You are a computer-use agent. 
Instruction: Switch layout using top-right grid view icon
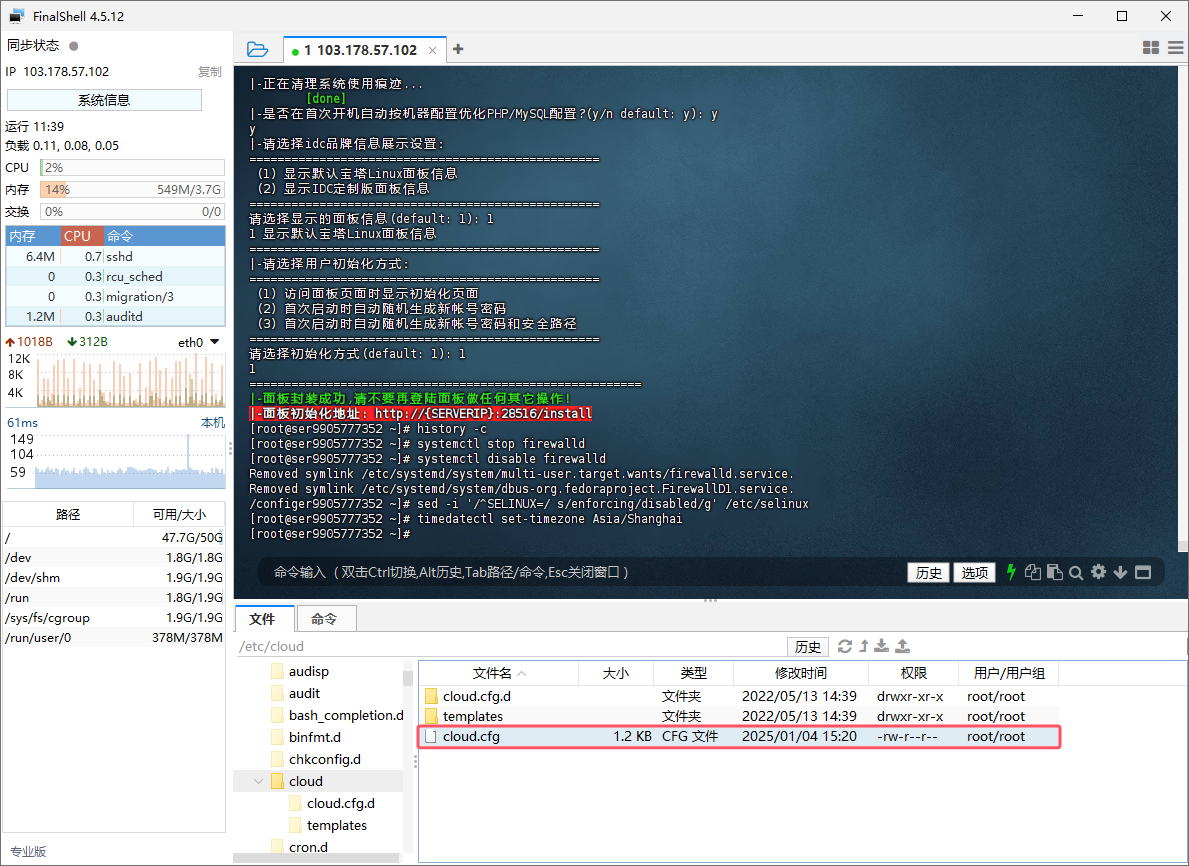pos(1150,48)
